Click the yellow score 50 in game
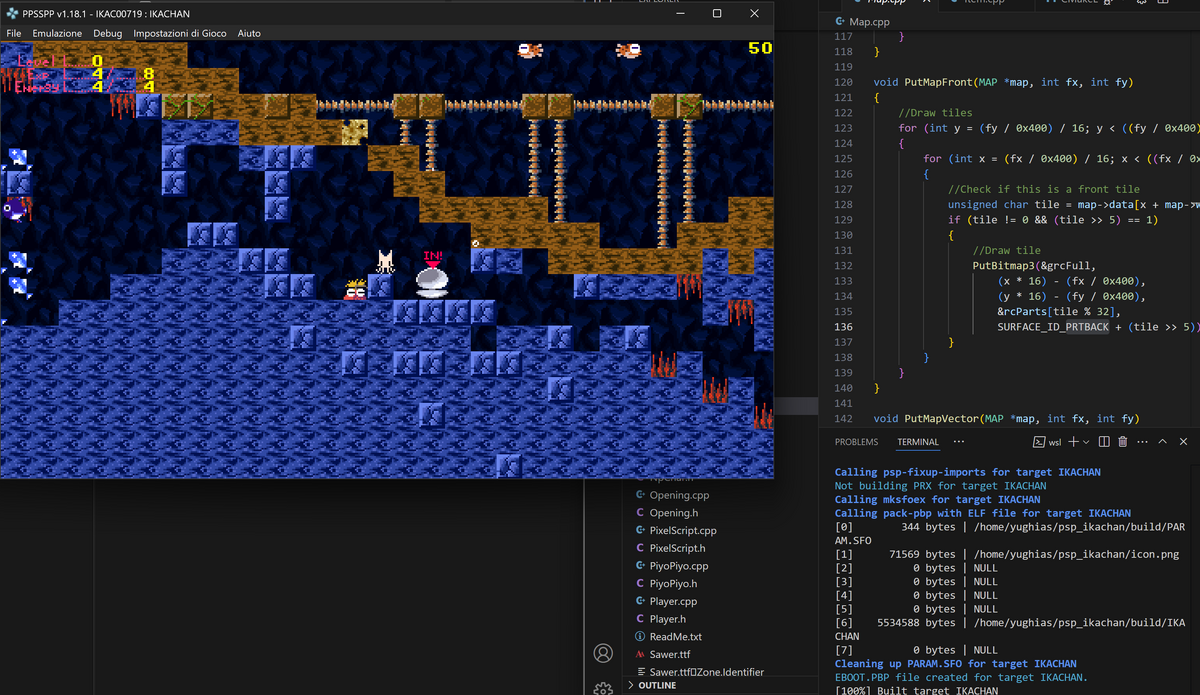1200x695 pixels. [x=760, y=48]
